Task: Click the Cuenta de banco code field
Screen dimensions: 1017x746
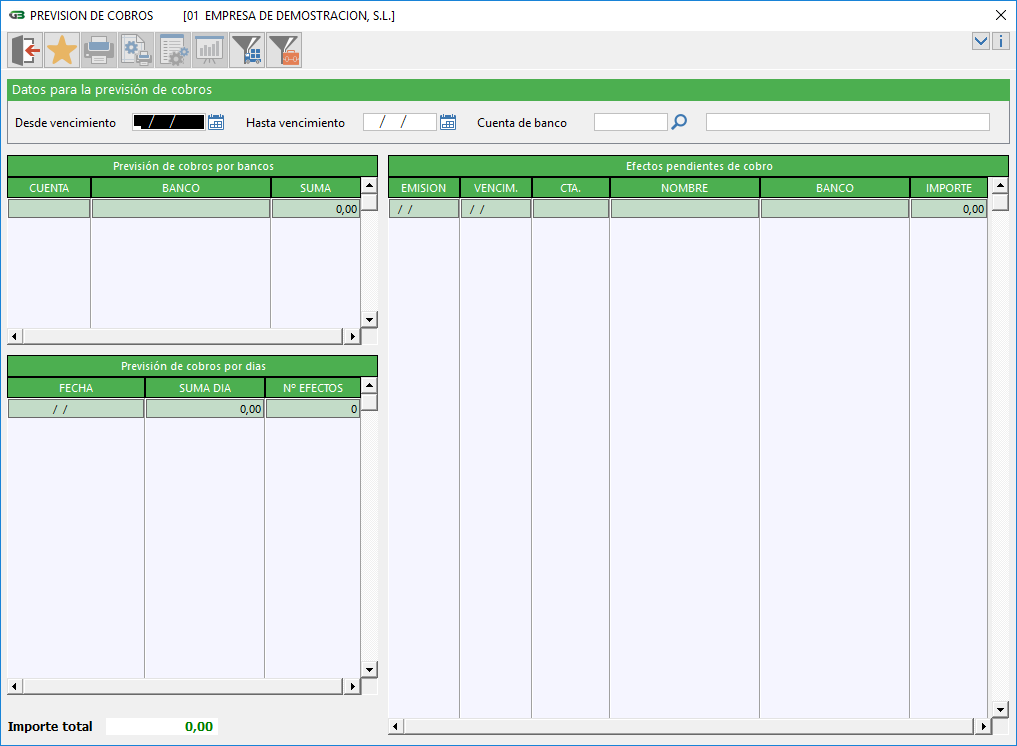Action: click(x=630, y=122)
